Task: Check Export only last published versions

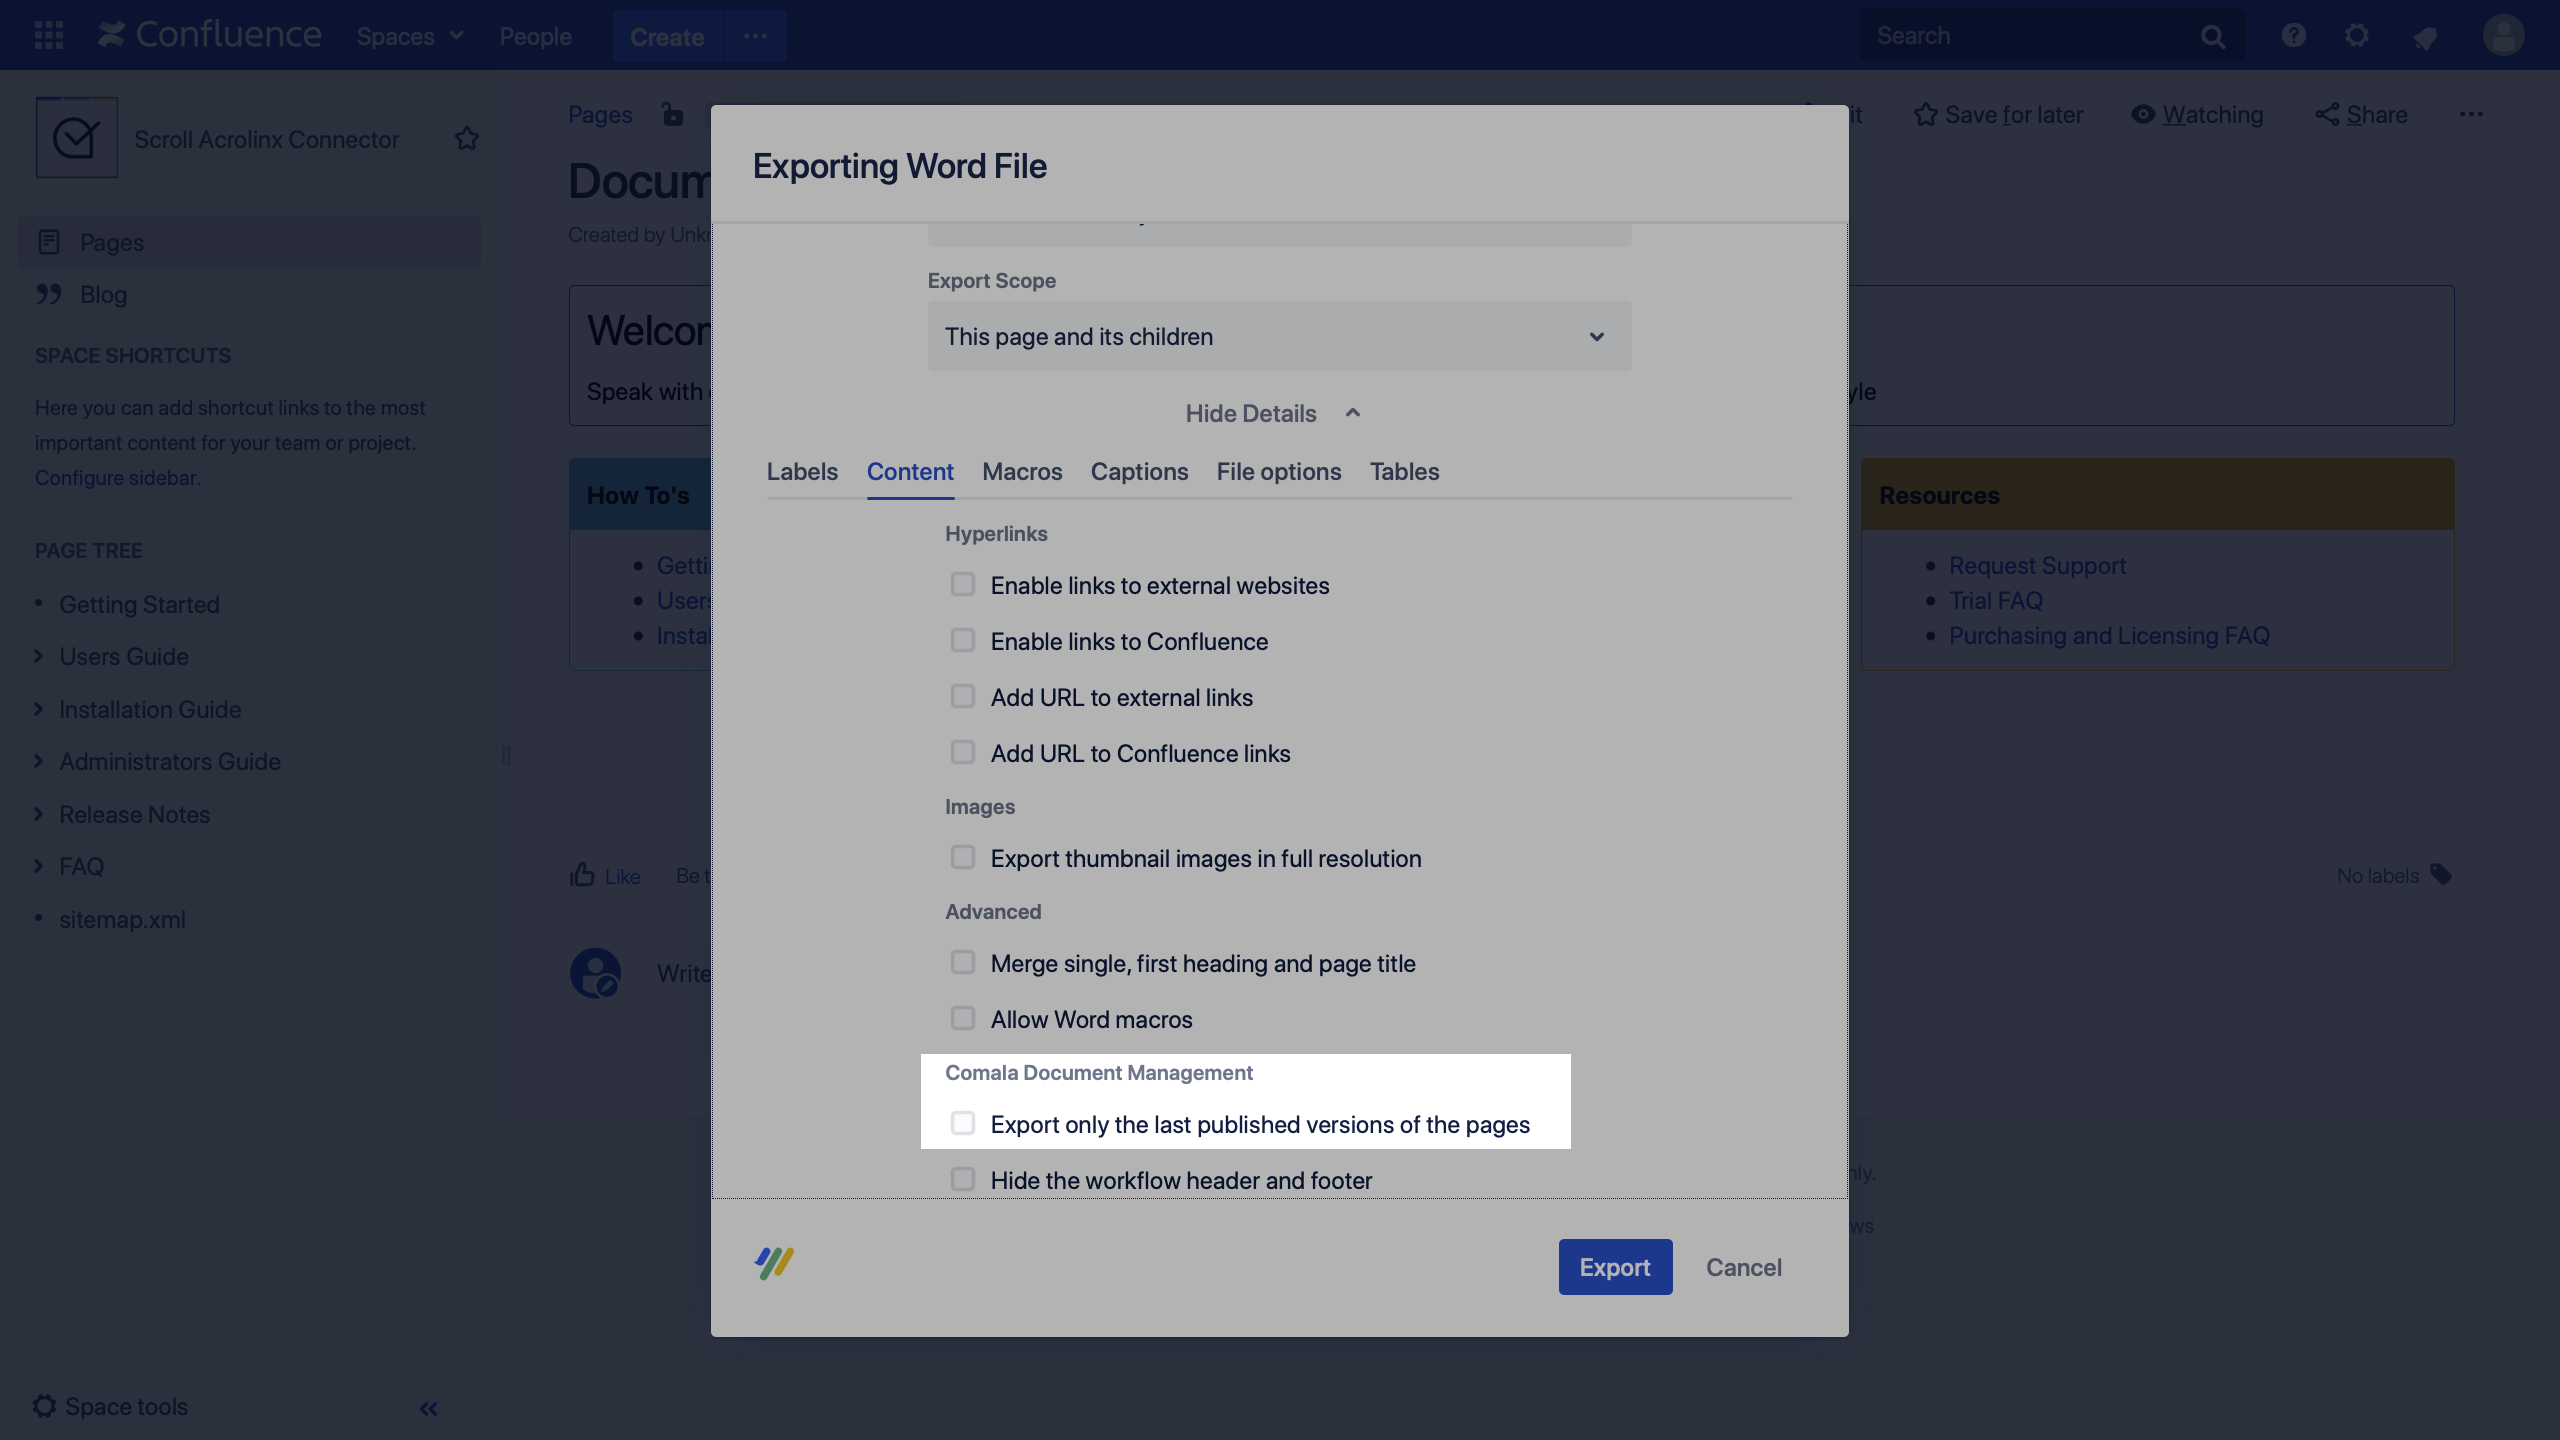Action: [962, 1124]
